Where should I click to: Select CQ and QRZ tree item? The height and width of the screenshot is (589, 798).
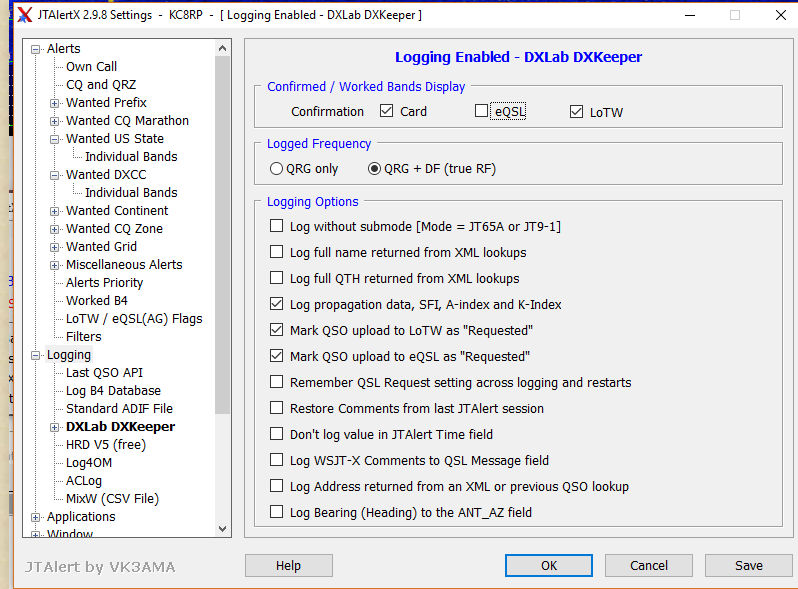(x=101, y=85)
